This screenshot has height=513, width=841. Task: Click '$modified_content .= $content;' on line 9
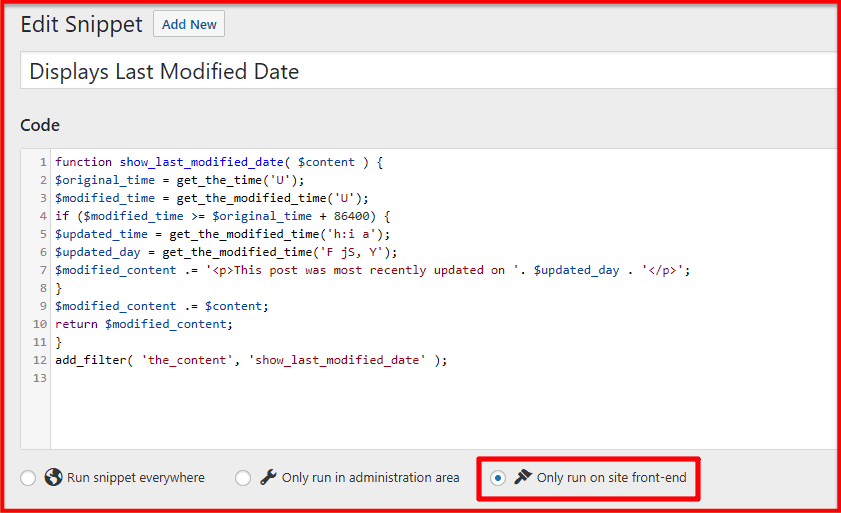tap(162, 306)
